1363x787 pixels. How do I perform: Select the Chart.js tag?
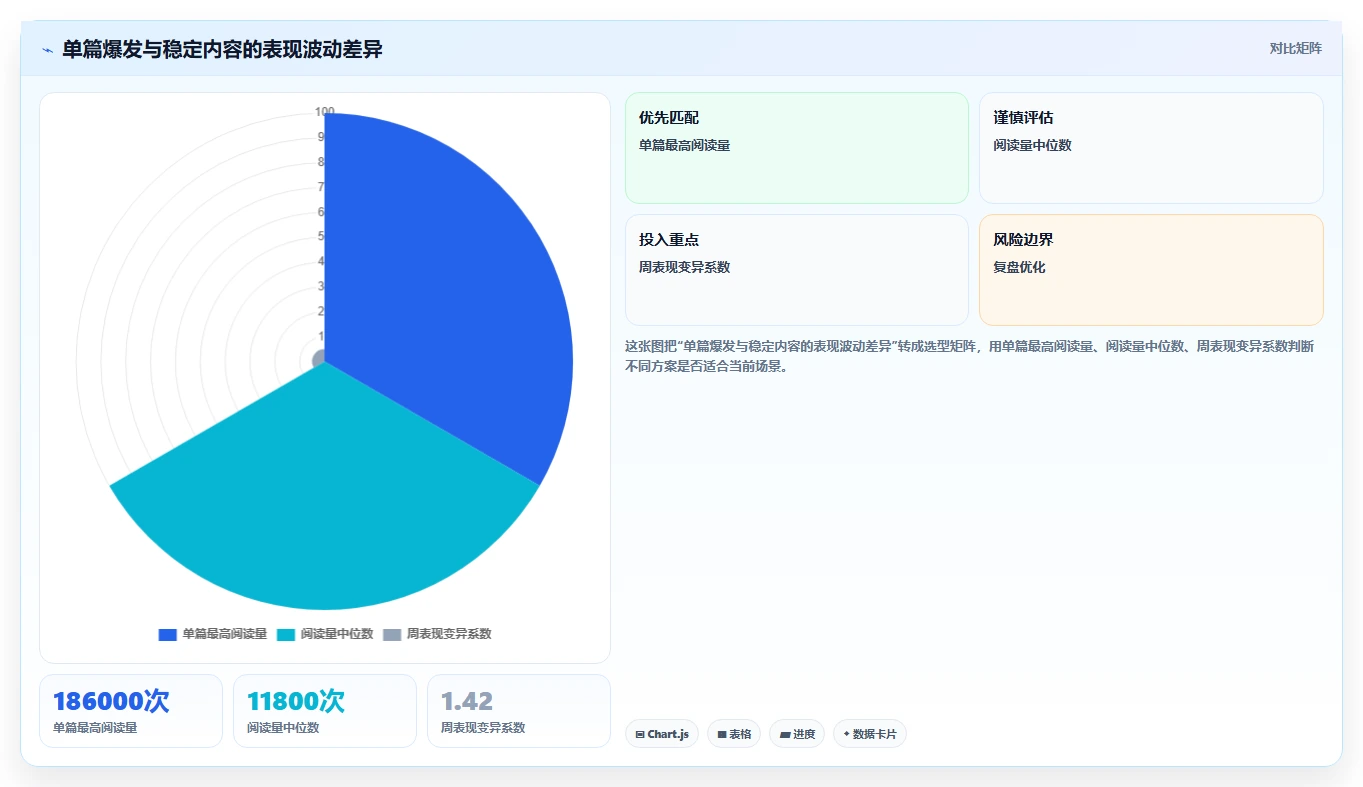[x=662, y=734]
